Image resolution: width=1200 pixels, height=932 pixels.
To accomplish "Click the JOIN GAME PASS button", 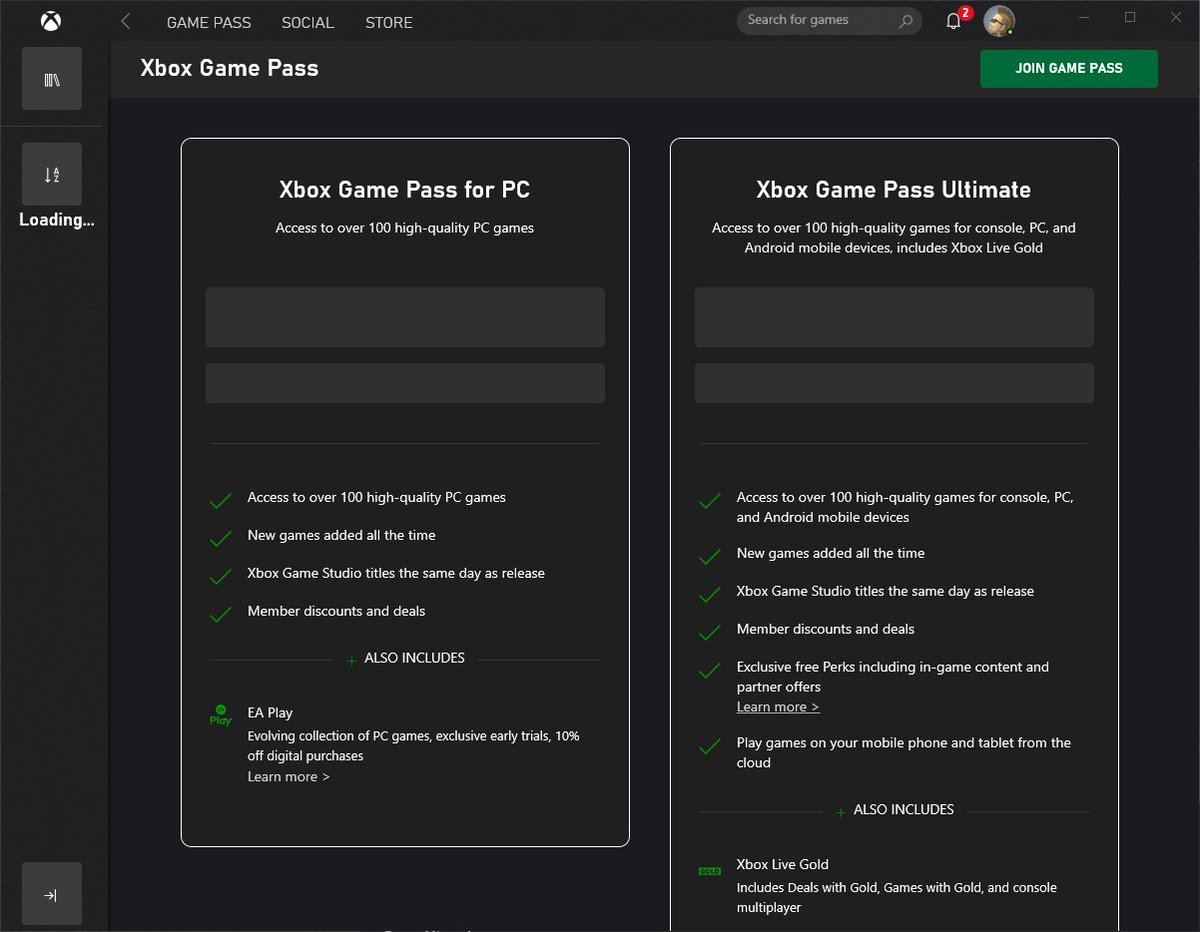I will [1069, 68].
